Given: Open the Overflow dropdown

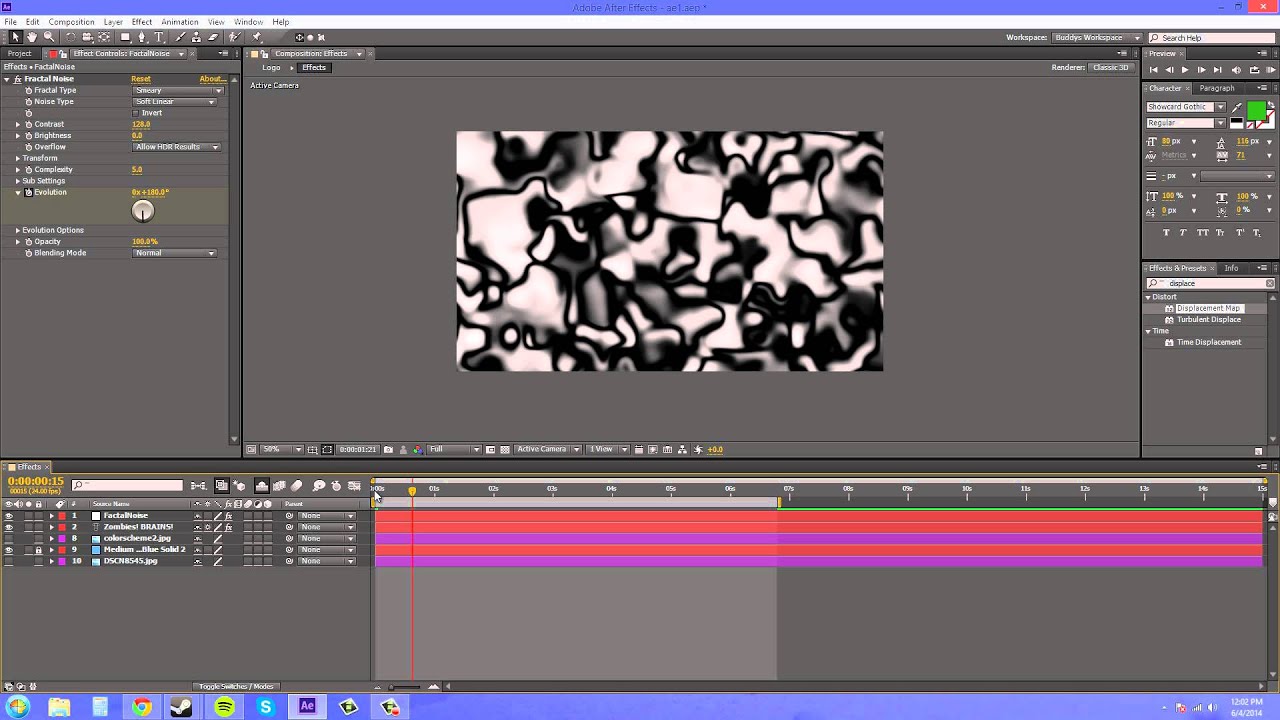Looking at the screenshot, I should tap(176, 147).
